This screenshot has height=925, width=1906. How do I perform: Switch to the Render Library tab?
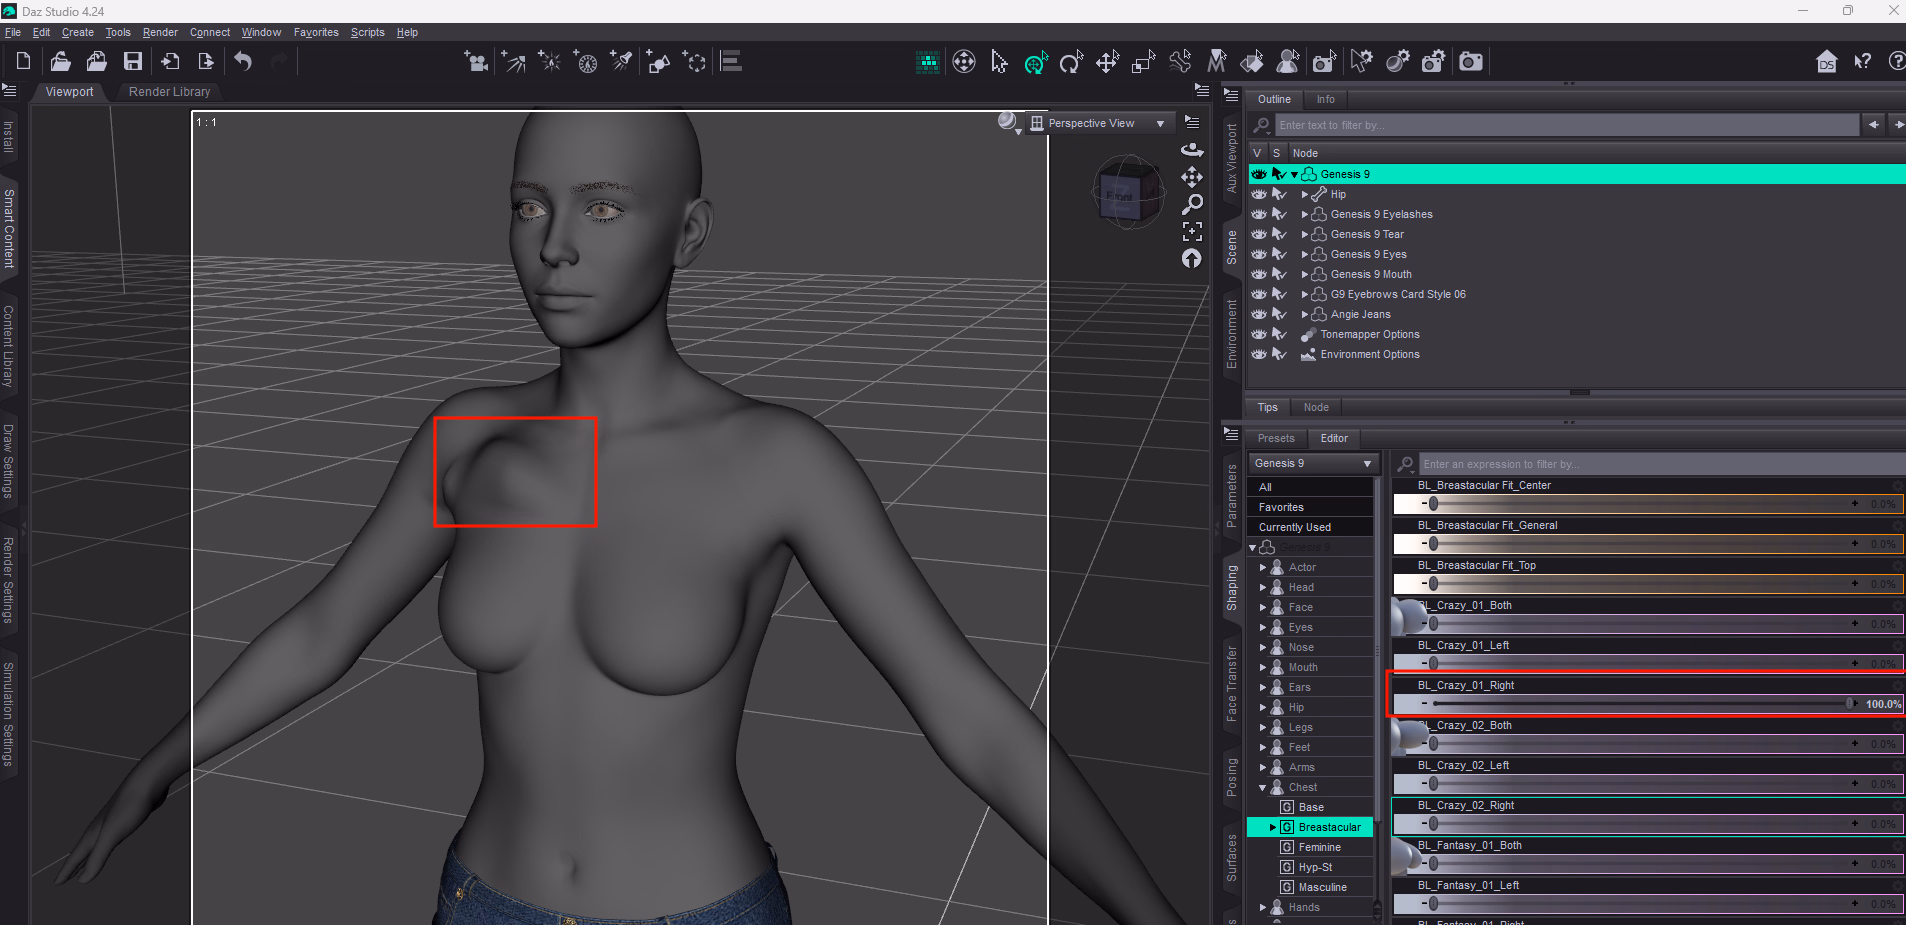coord(169,91)
